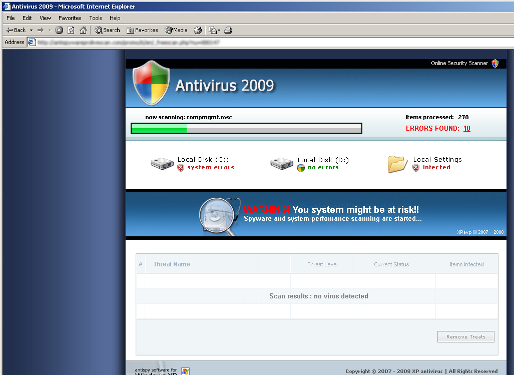Click the red 'infected' status icon
The image size is (514, 375).
[415, 168]
